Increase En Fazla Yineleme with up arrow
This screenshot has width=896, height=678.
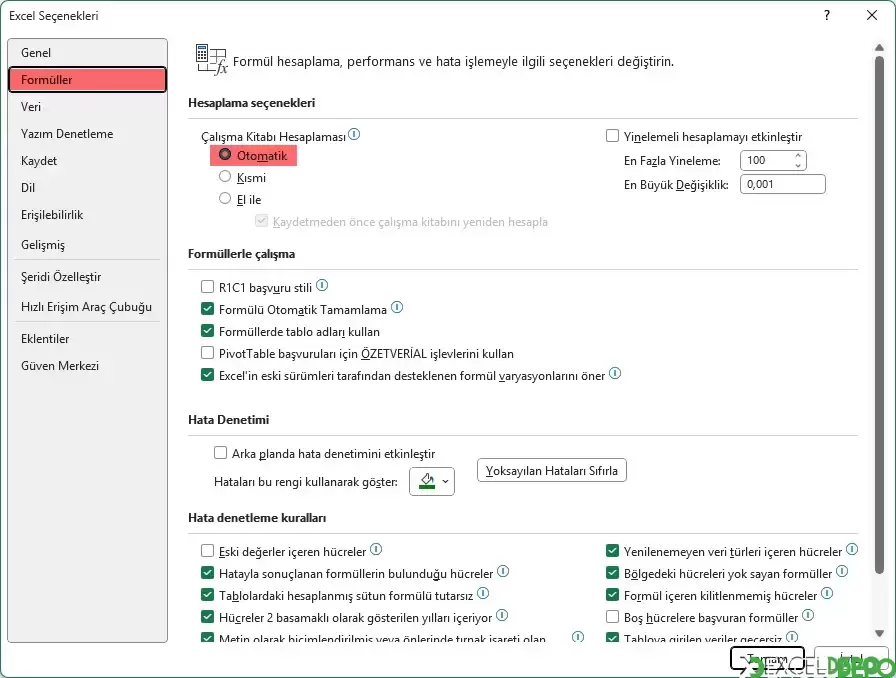(x=798, y=155)
